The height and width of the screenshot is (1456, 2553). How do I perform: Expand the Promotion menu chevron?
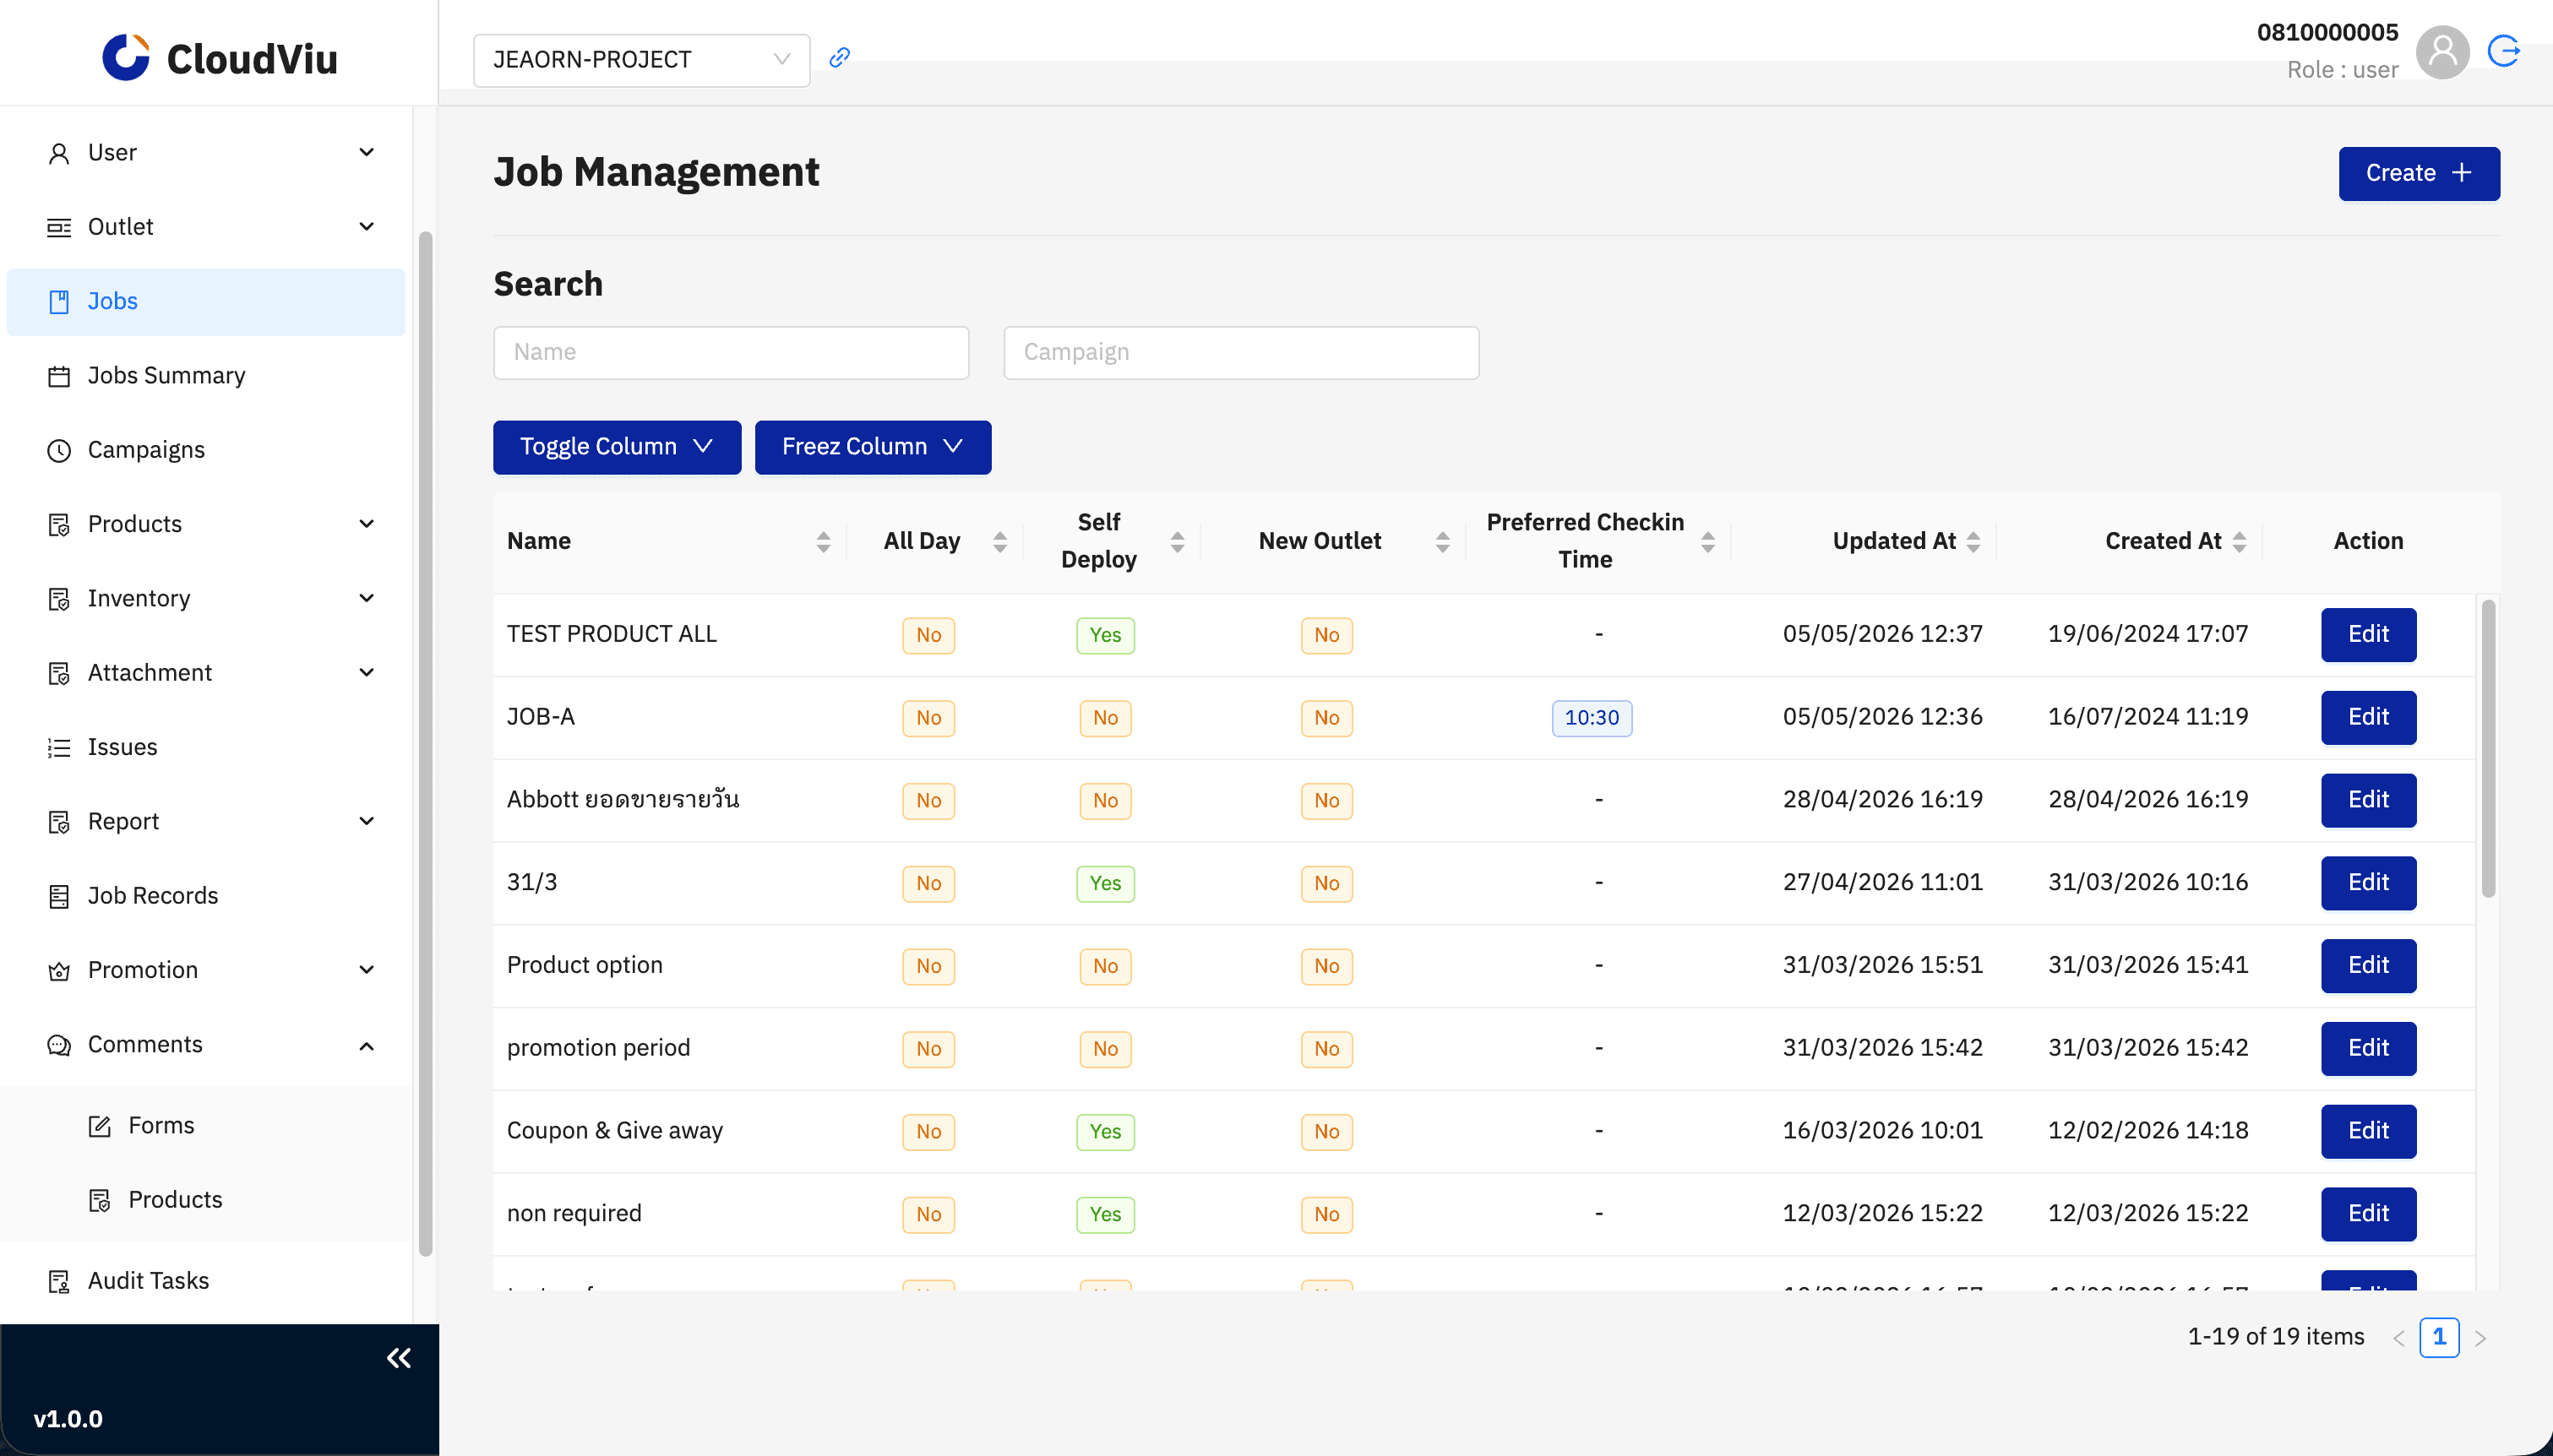pos(367,970)
